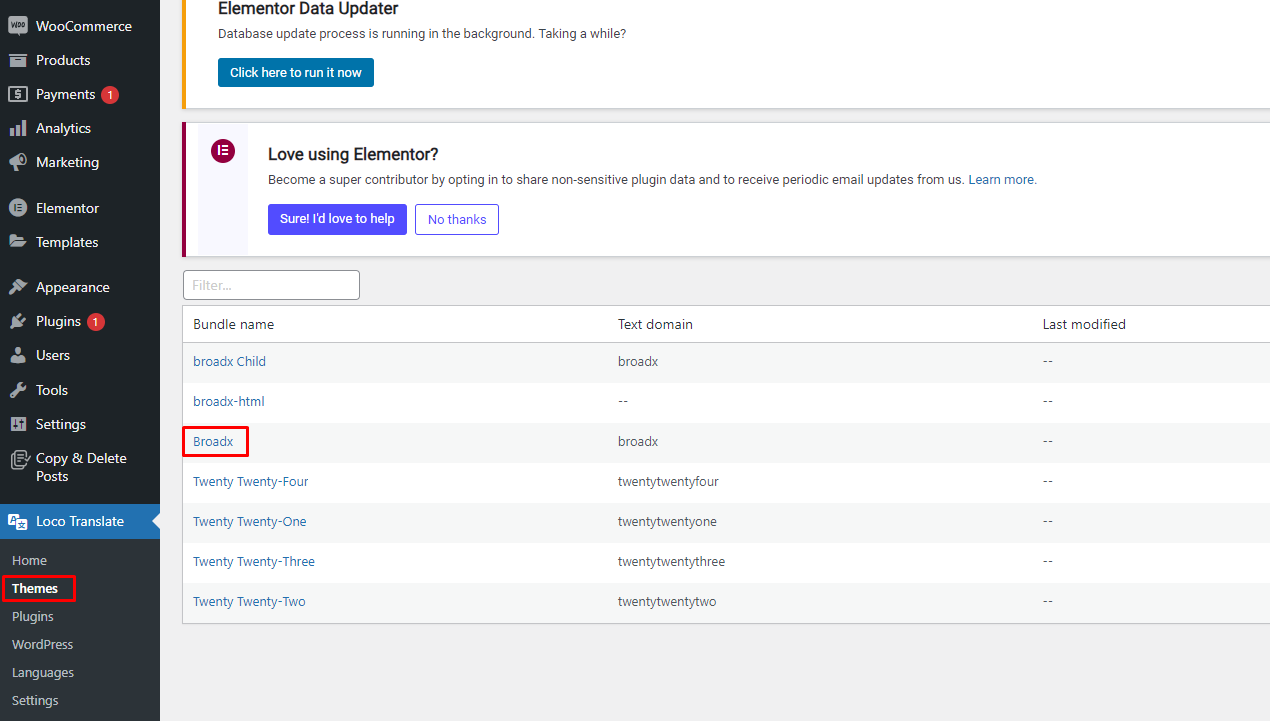
Task: Click the Products box icon
Action: (18, 60)
